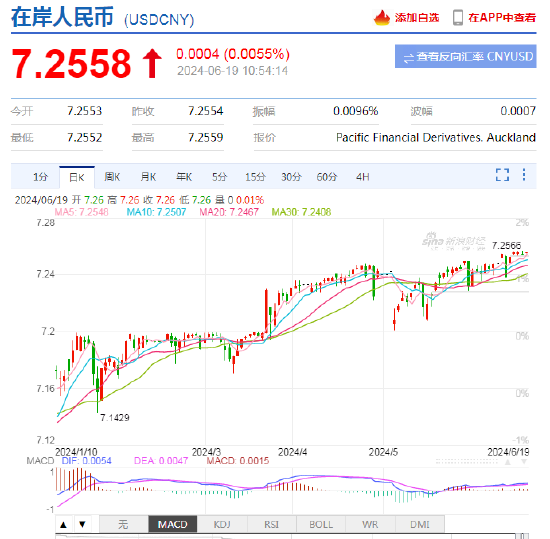Click the 最低 value 7.2552

click(x=85, y=137)
